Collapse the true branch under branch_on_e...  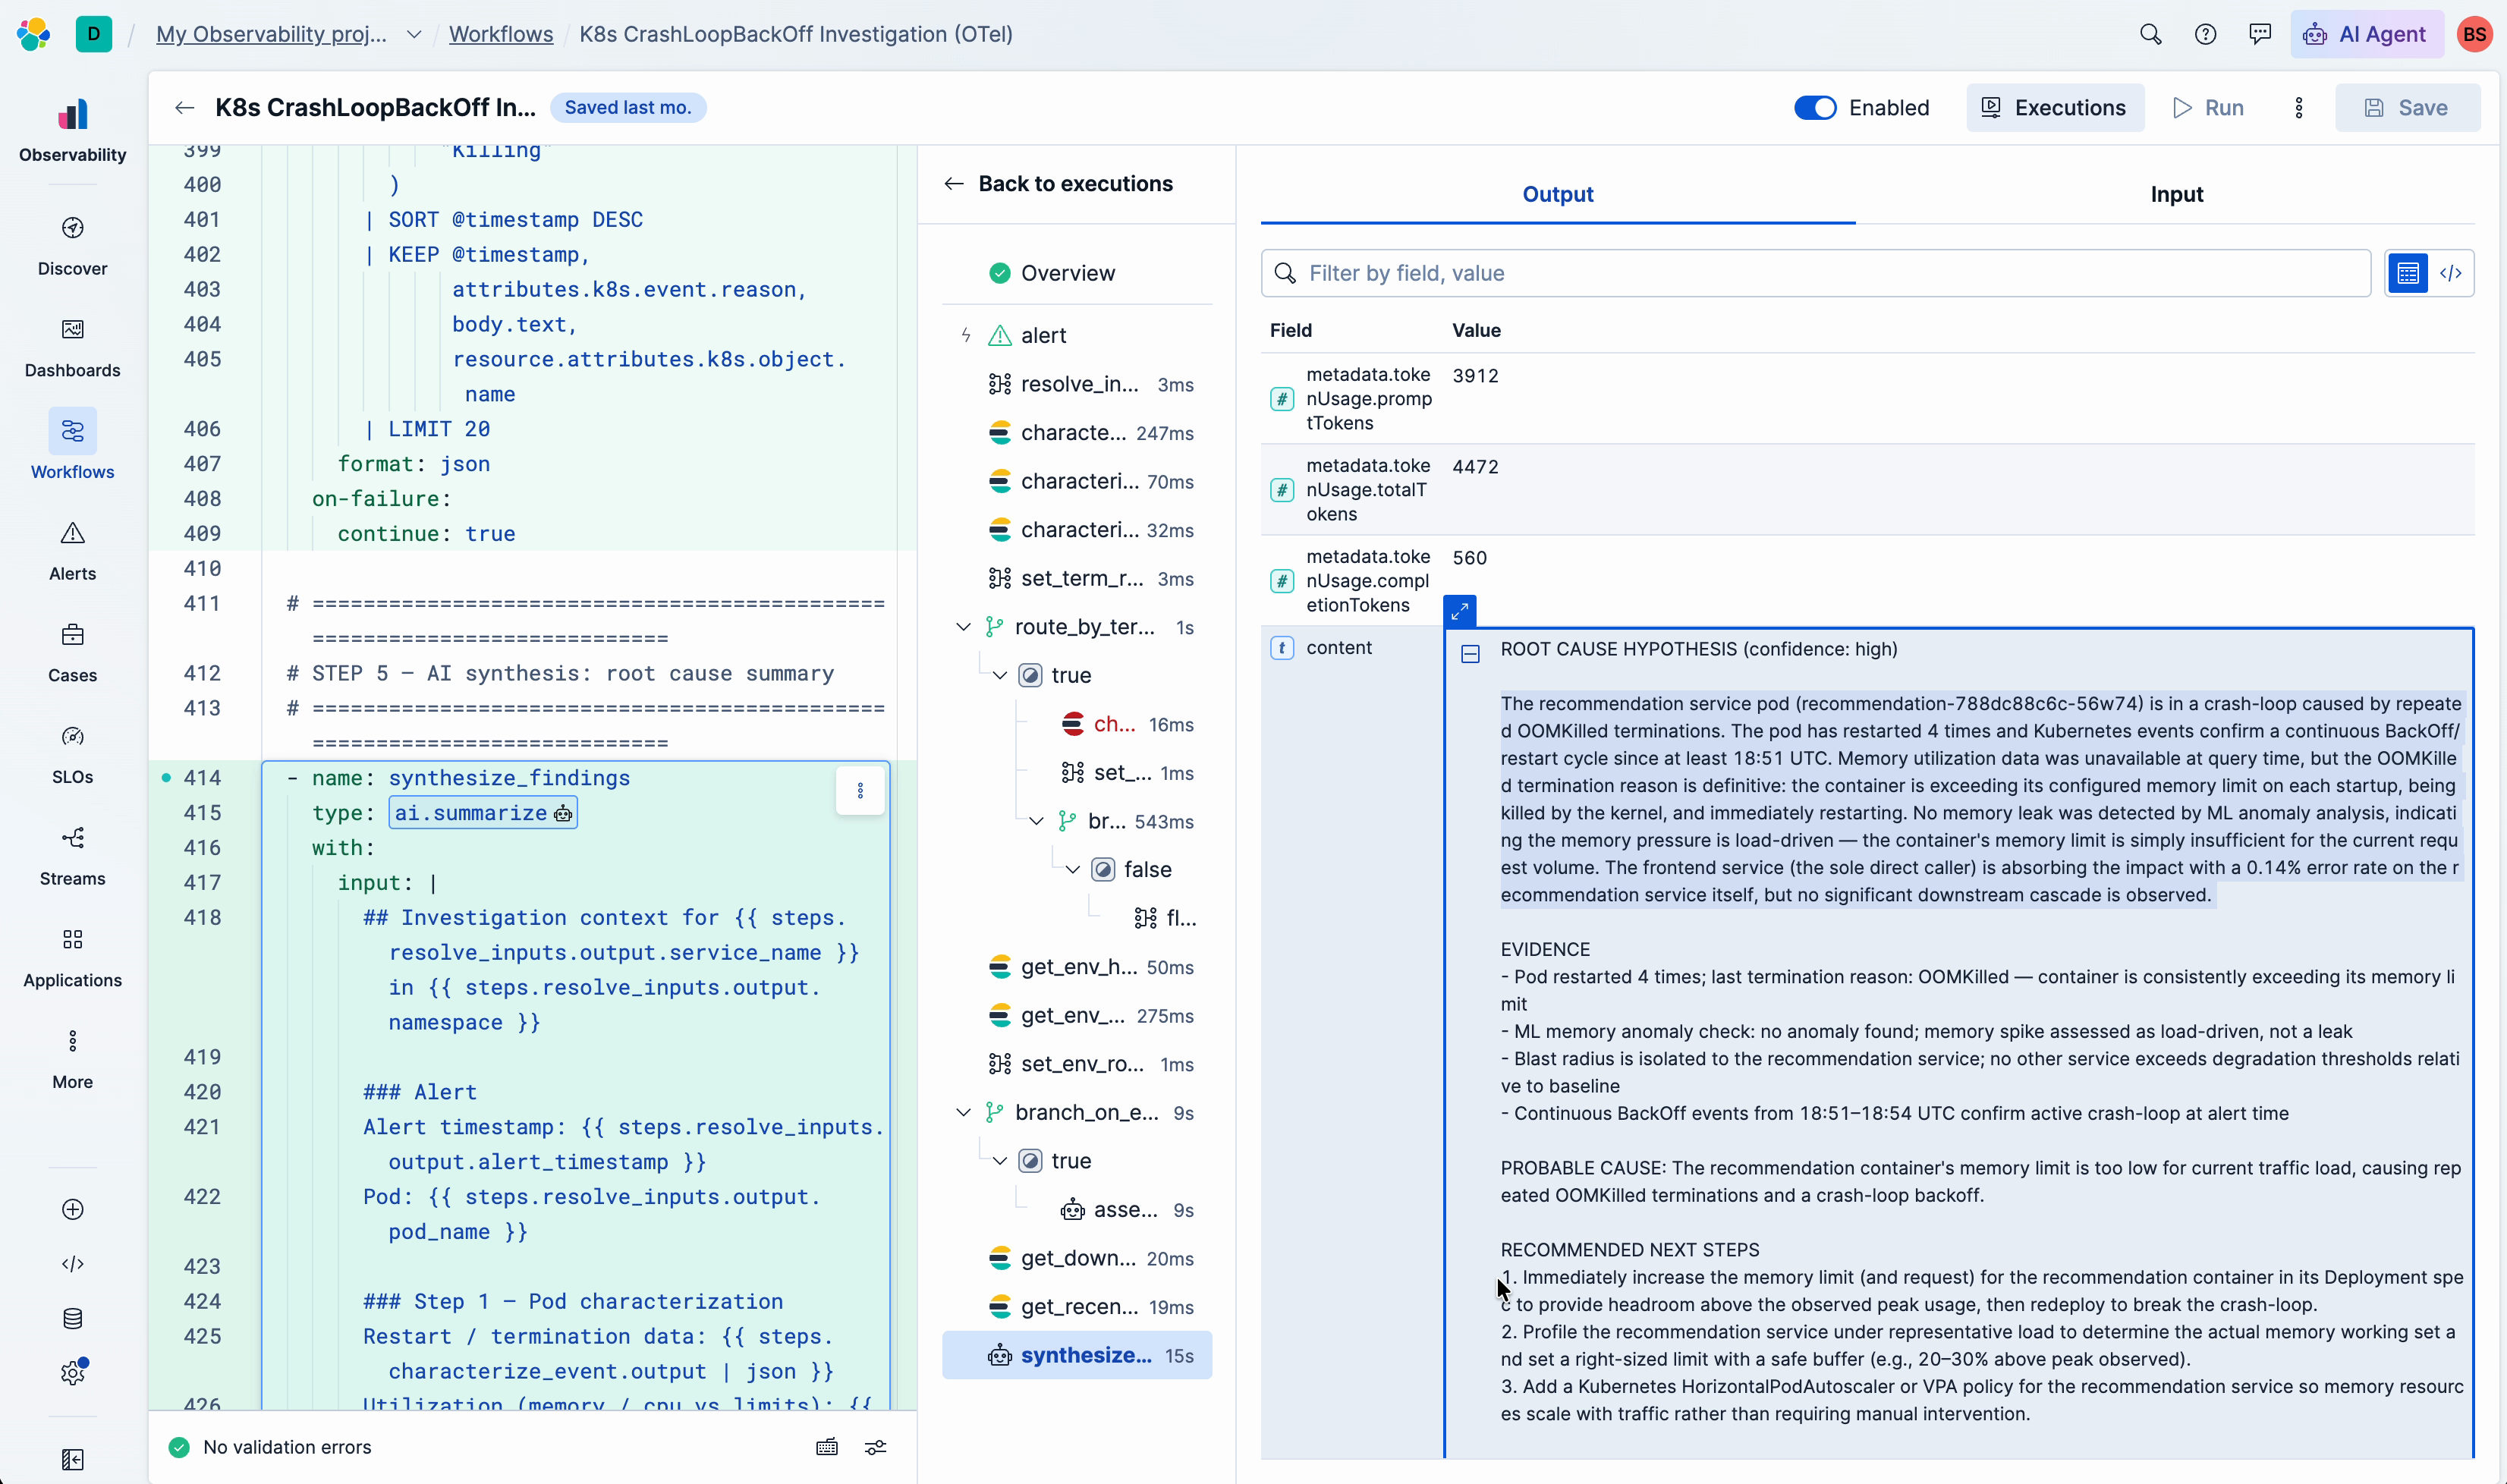tap(999, 1160)
